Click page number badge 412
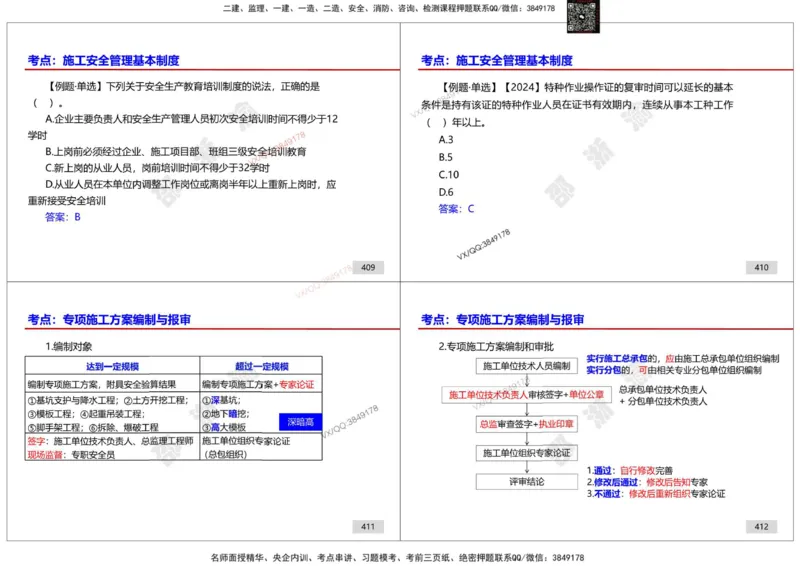Screen dimensions: 800x566 (x=761, y=527)
